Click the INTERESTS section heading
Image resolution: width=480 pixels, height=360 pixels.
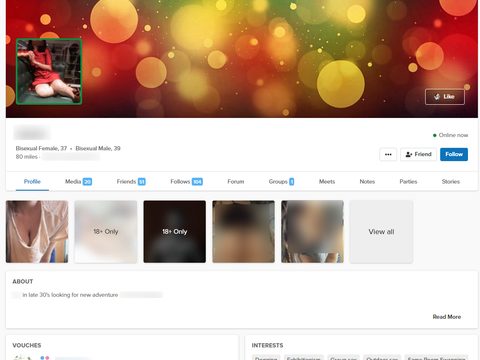tap(267, 345)
